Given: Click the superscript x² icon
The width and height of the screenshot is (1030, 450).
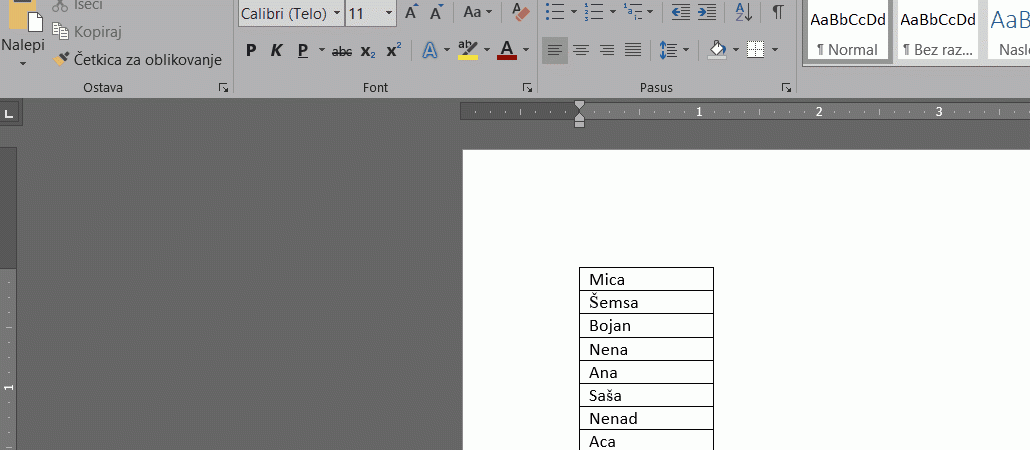Looking at the screenshot, I should point(393,51).
